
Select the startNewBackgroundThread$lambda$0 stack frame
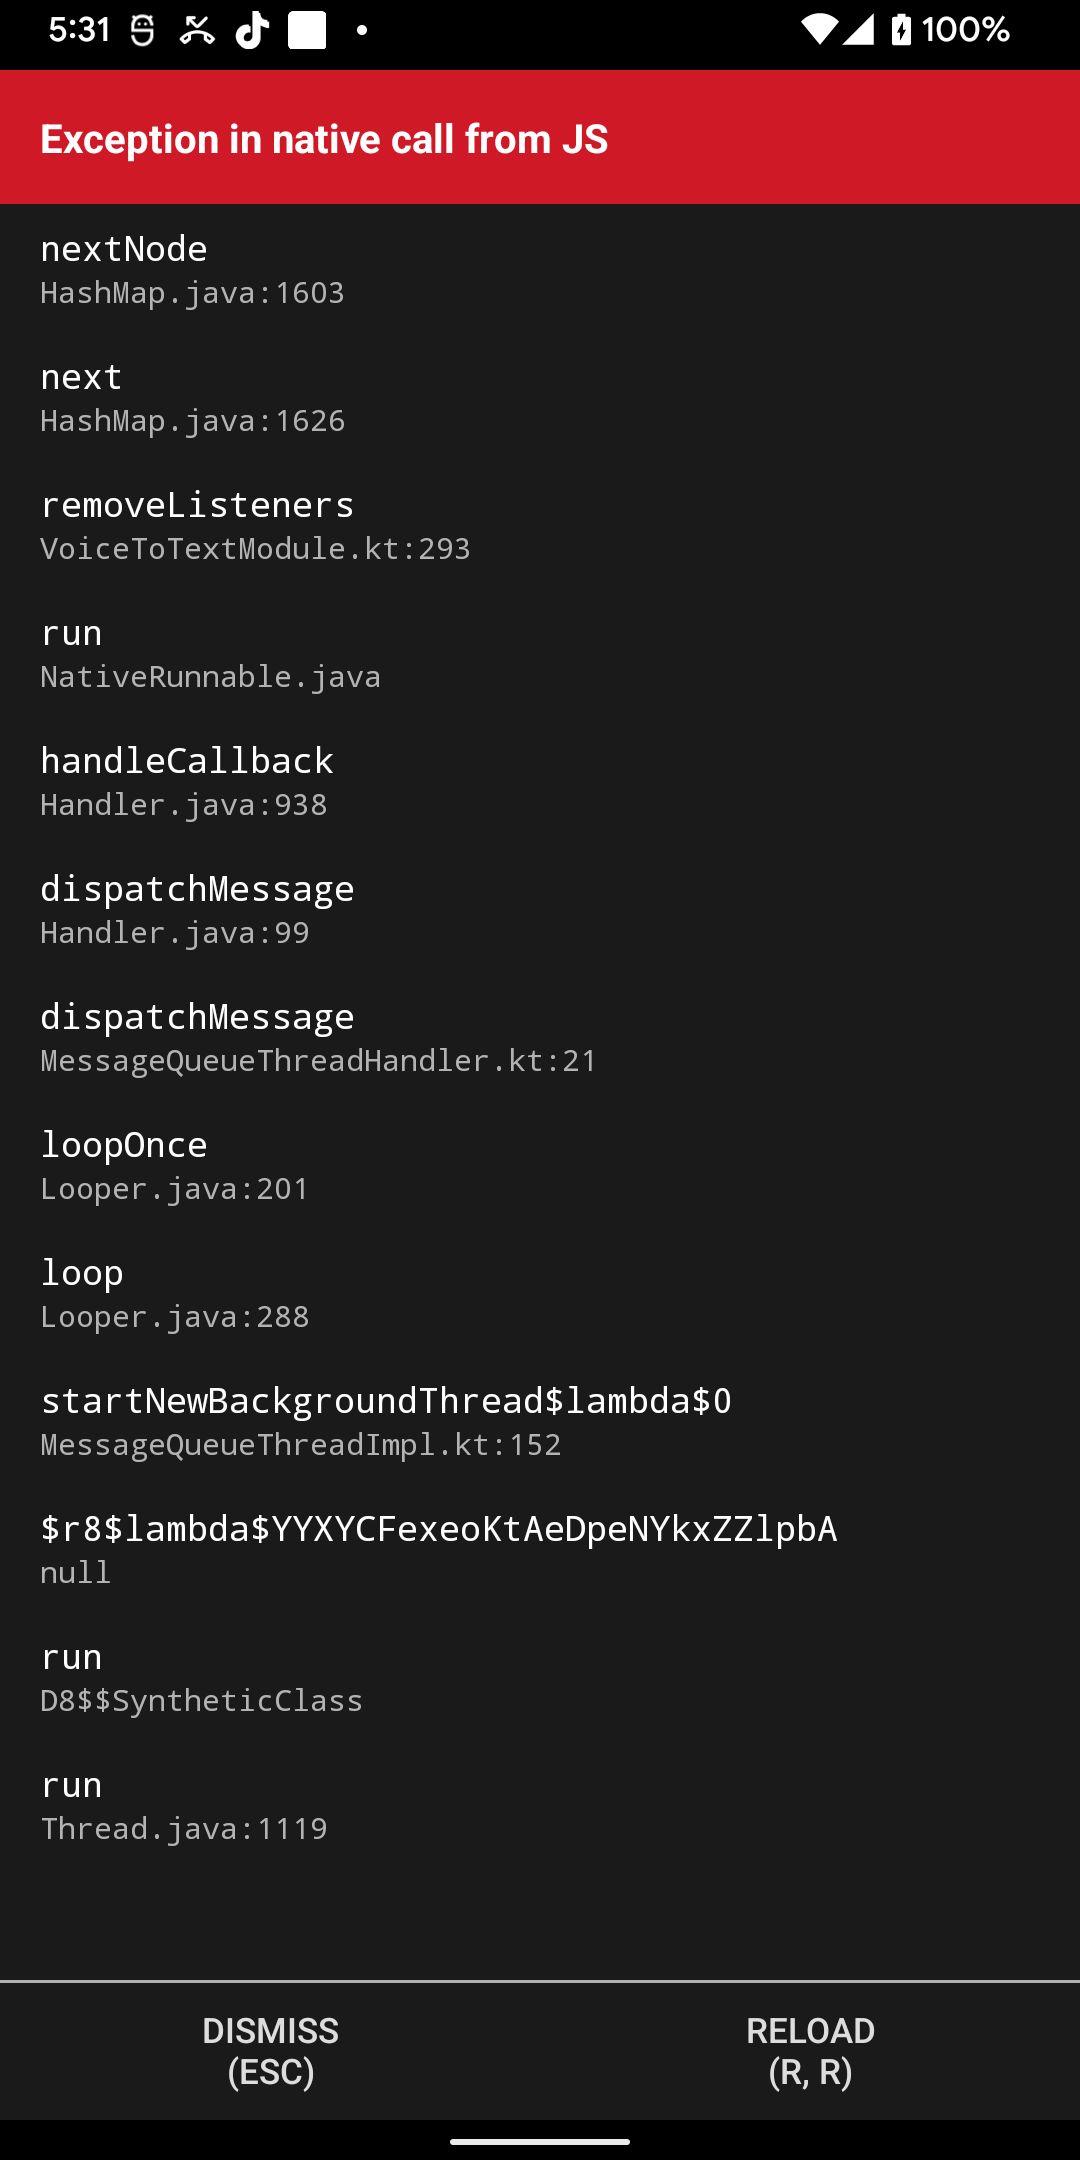pos(386,1422)
